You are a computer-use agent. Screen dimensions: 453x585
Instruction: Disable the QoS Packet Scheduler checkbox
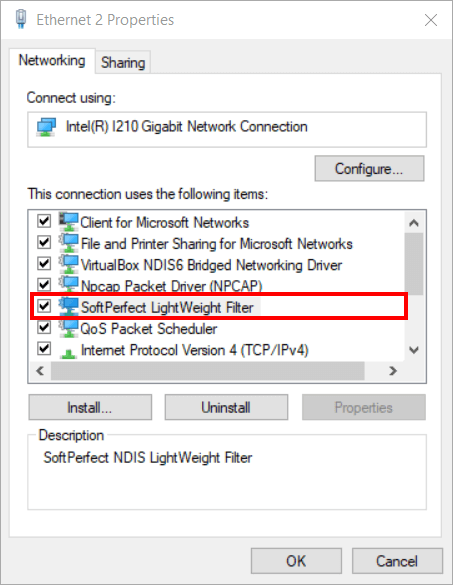click(x=44, y=327)
